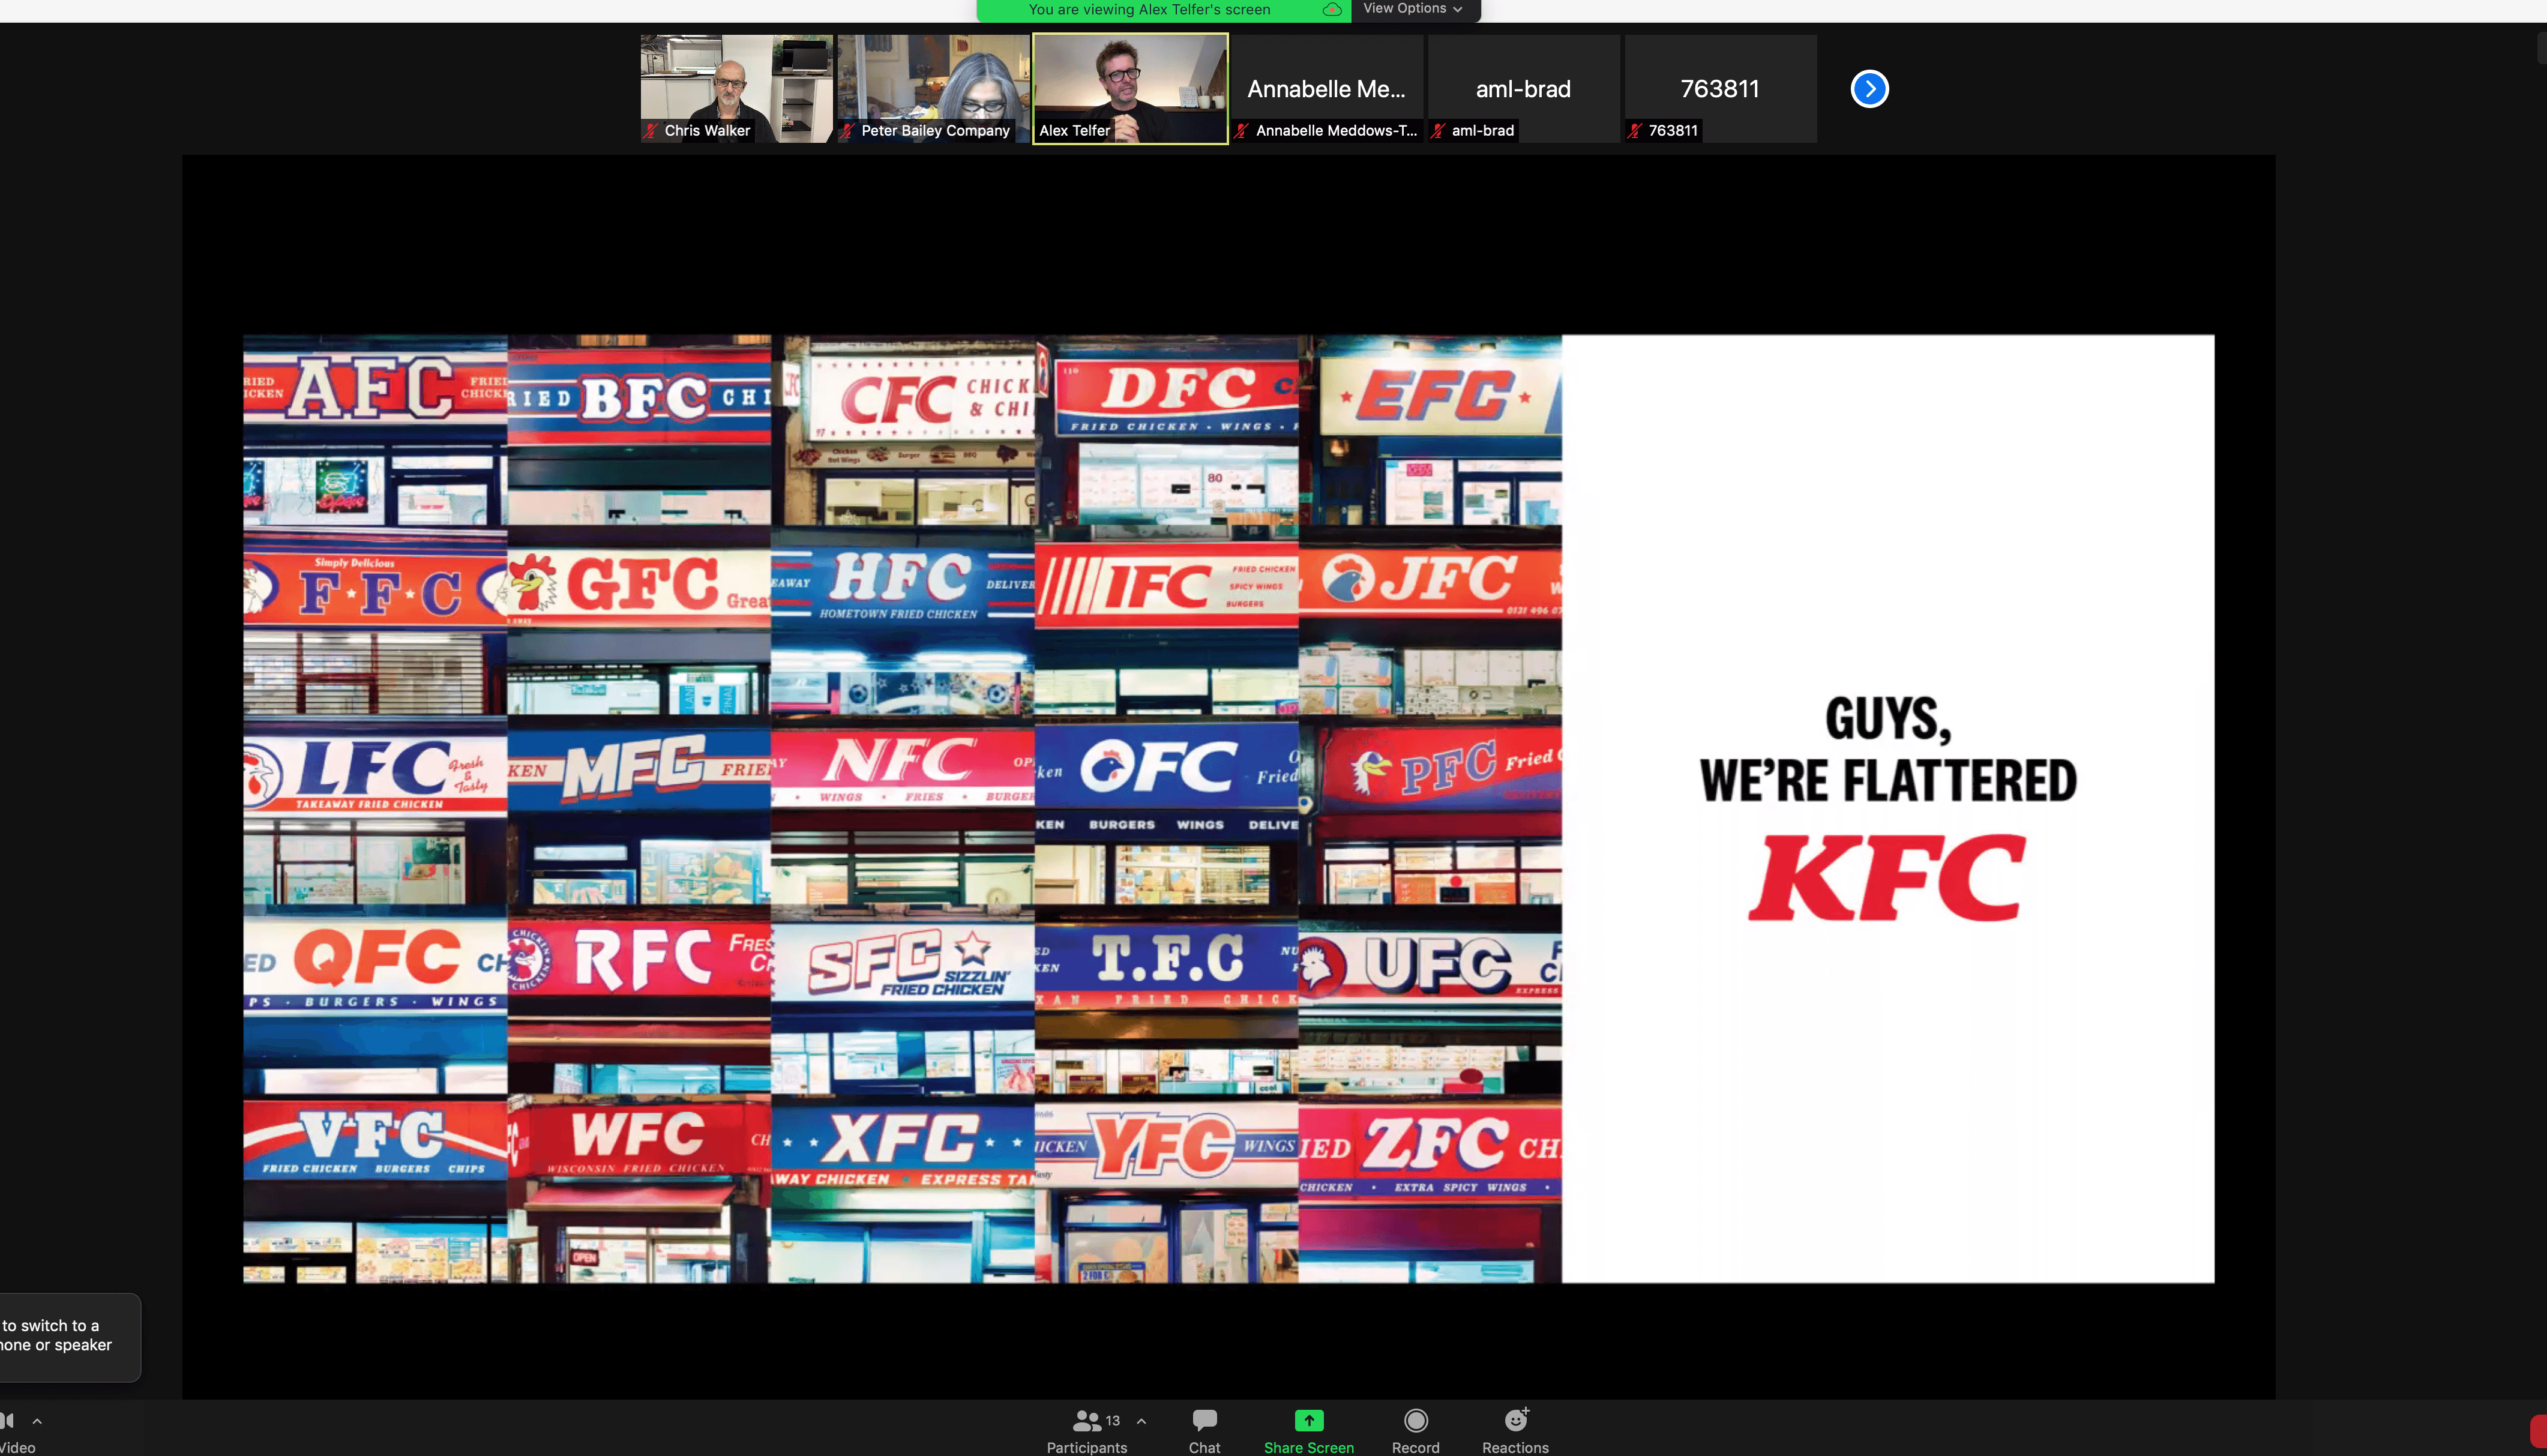Open the Chat panel
This screenshot has height=1456, width=2547.
(x=1204, y=1431)
